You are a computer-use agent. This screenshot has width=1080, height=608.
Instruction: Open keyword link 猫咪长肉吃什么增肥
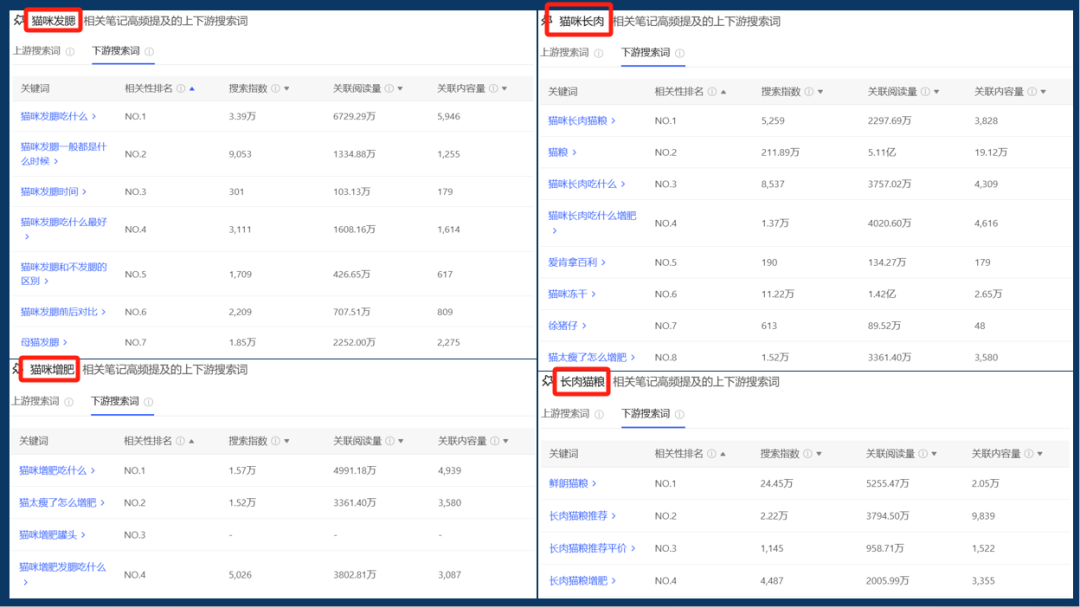tap(592, 223)
